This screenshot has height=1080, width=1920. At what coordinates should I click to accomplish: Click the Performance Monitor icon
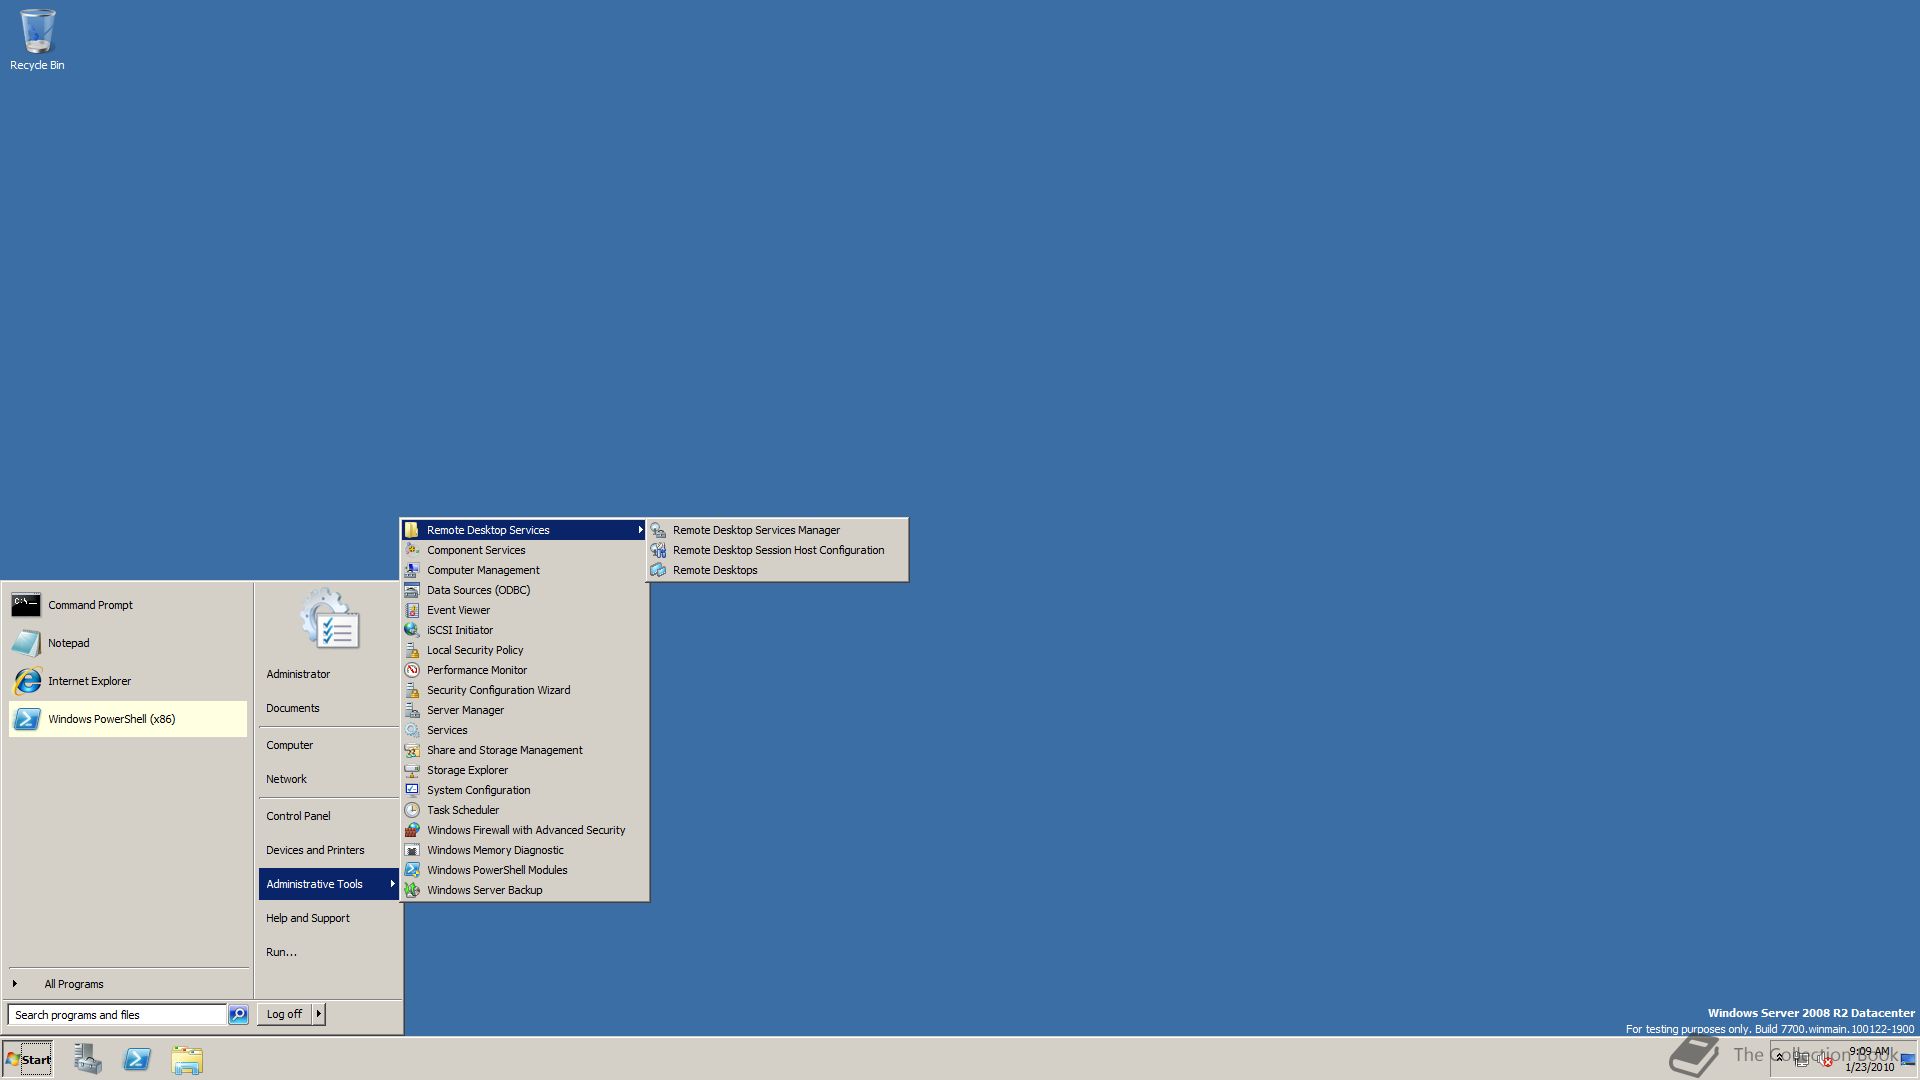412,670
